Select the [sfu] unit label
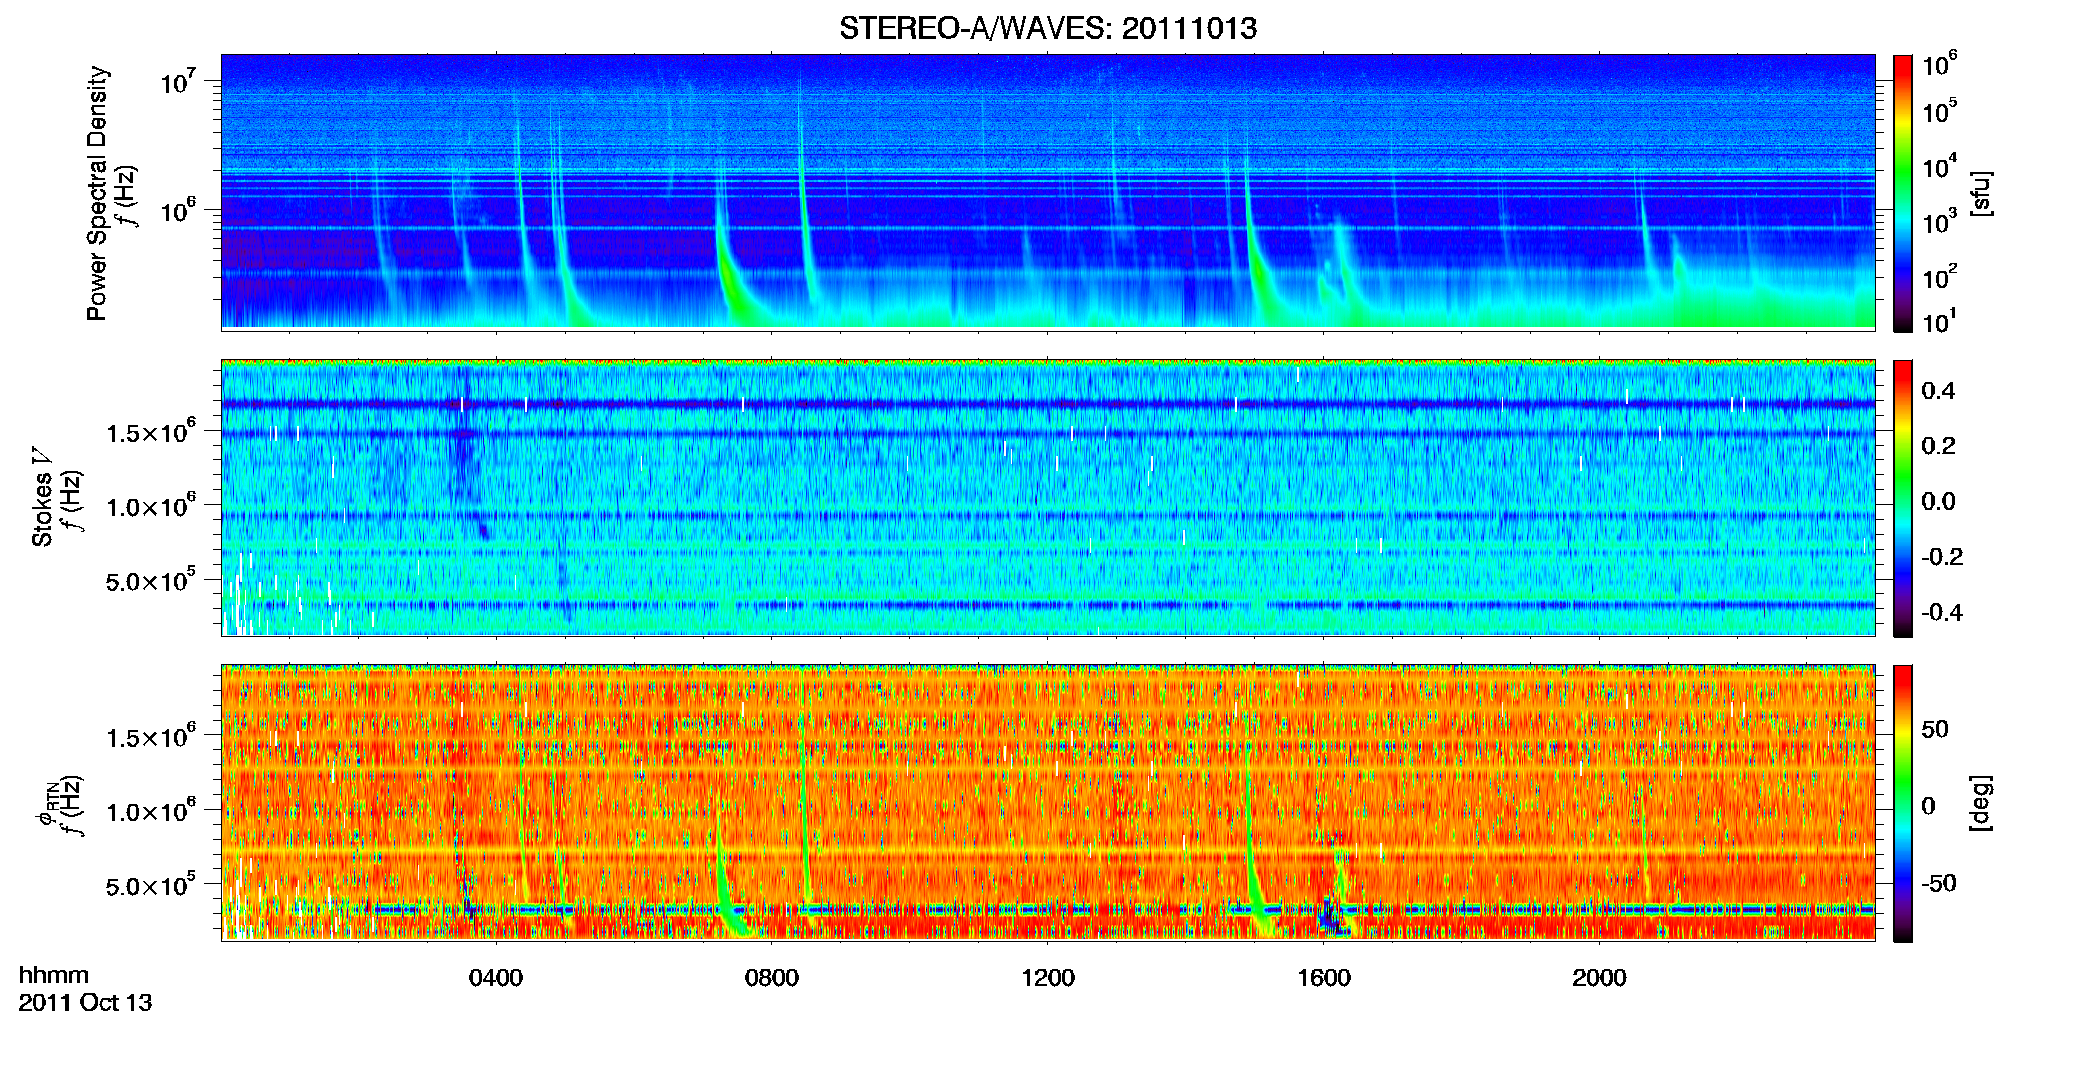The image size is (2096, 1080). coord(1980,194)
